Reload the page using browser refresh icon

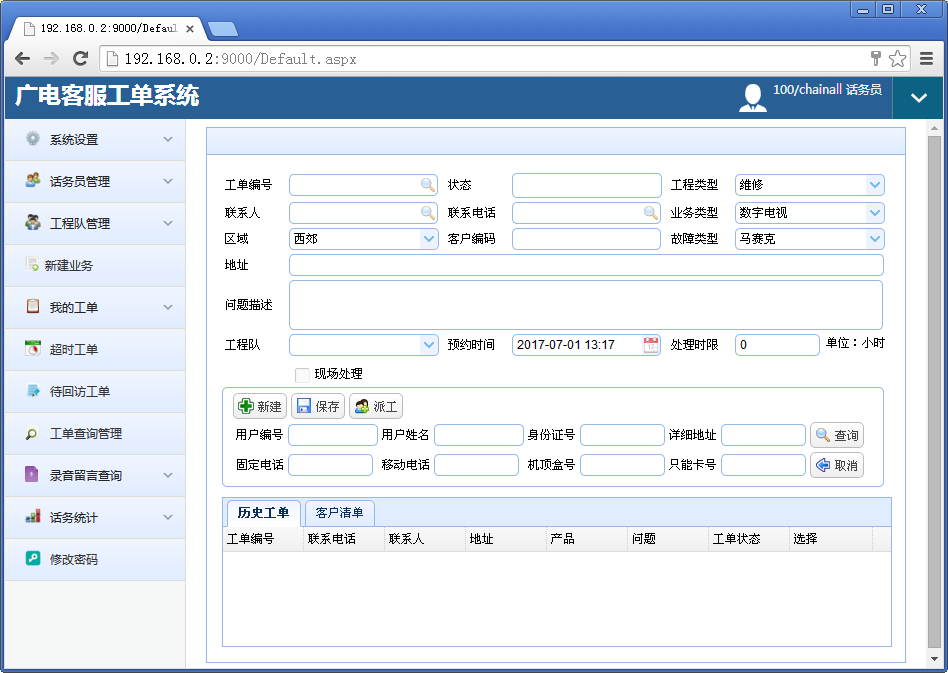[81, 58]
